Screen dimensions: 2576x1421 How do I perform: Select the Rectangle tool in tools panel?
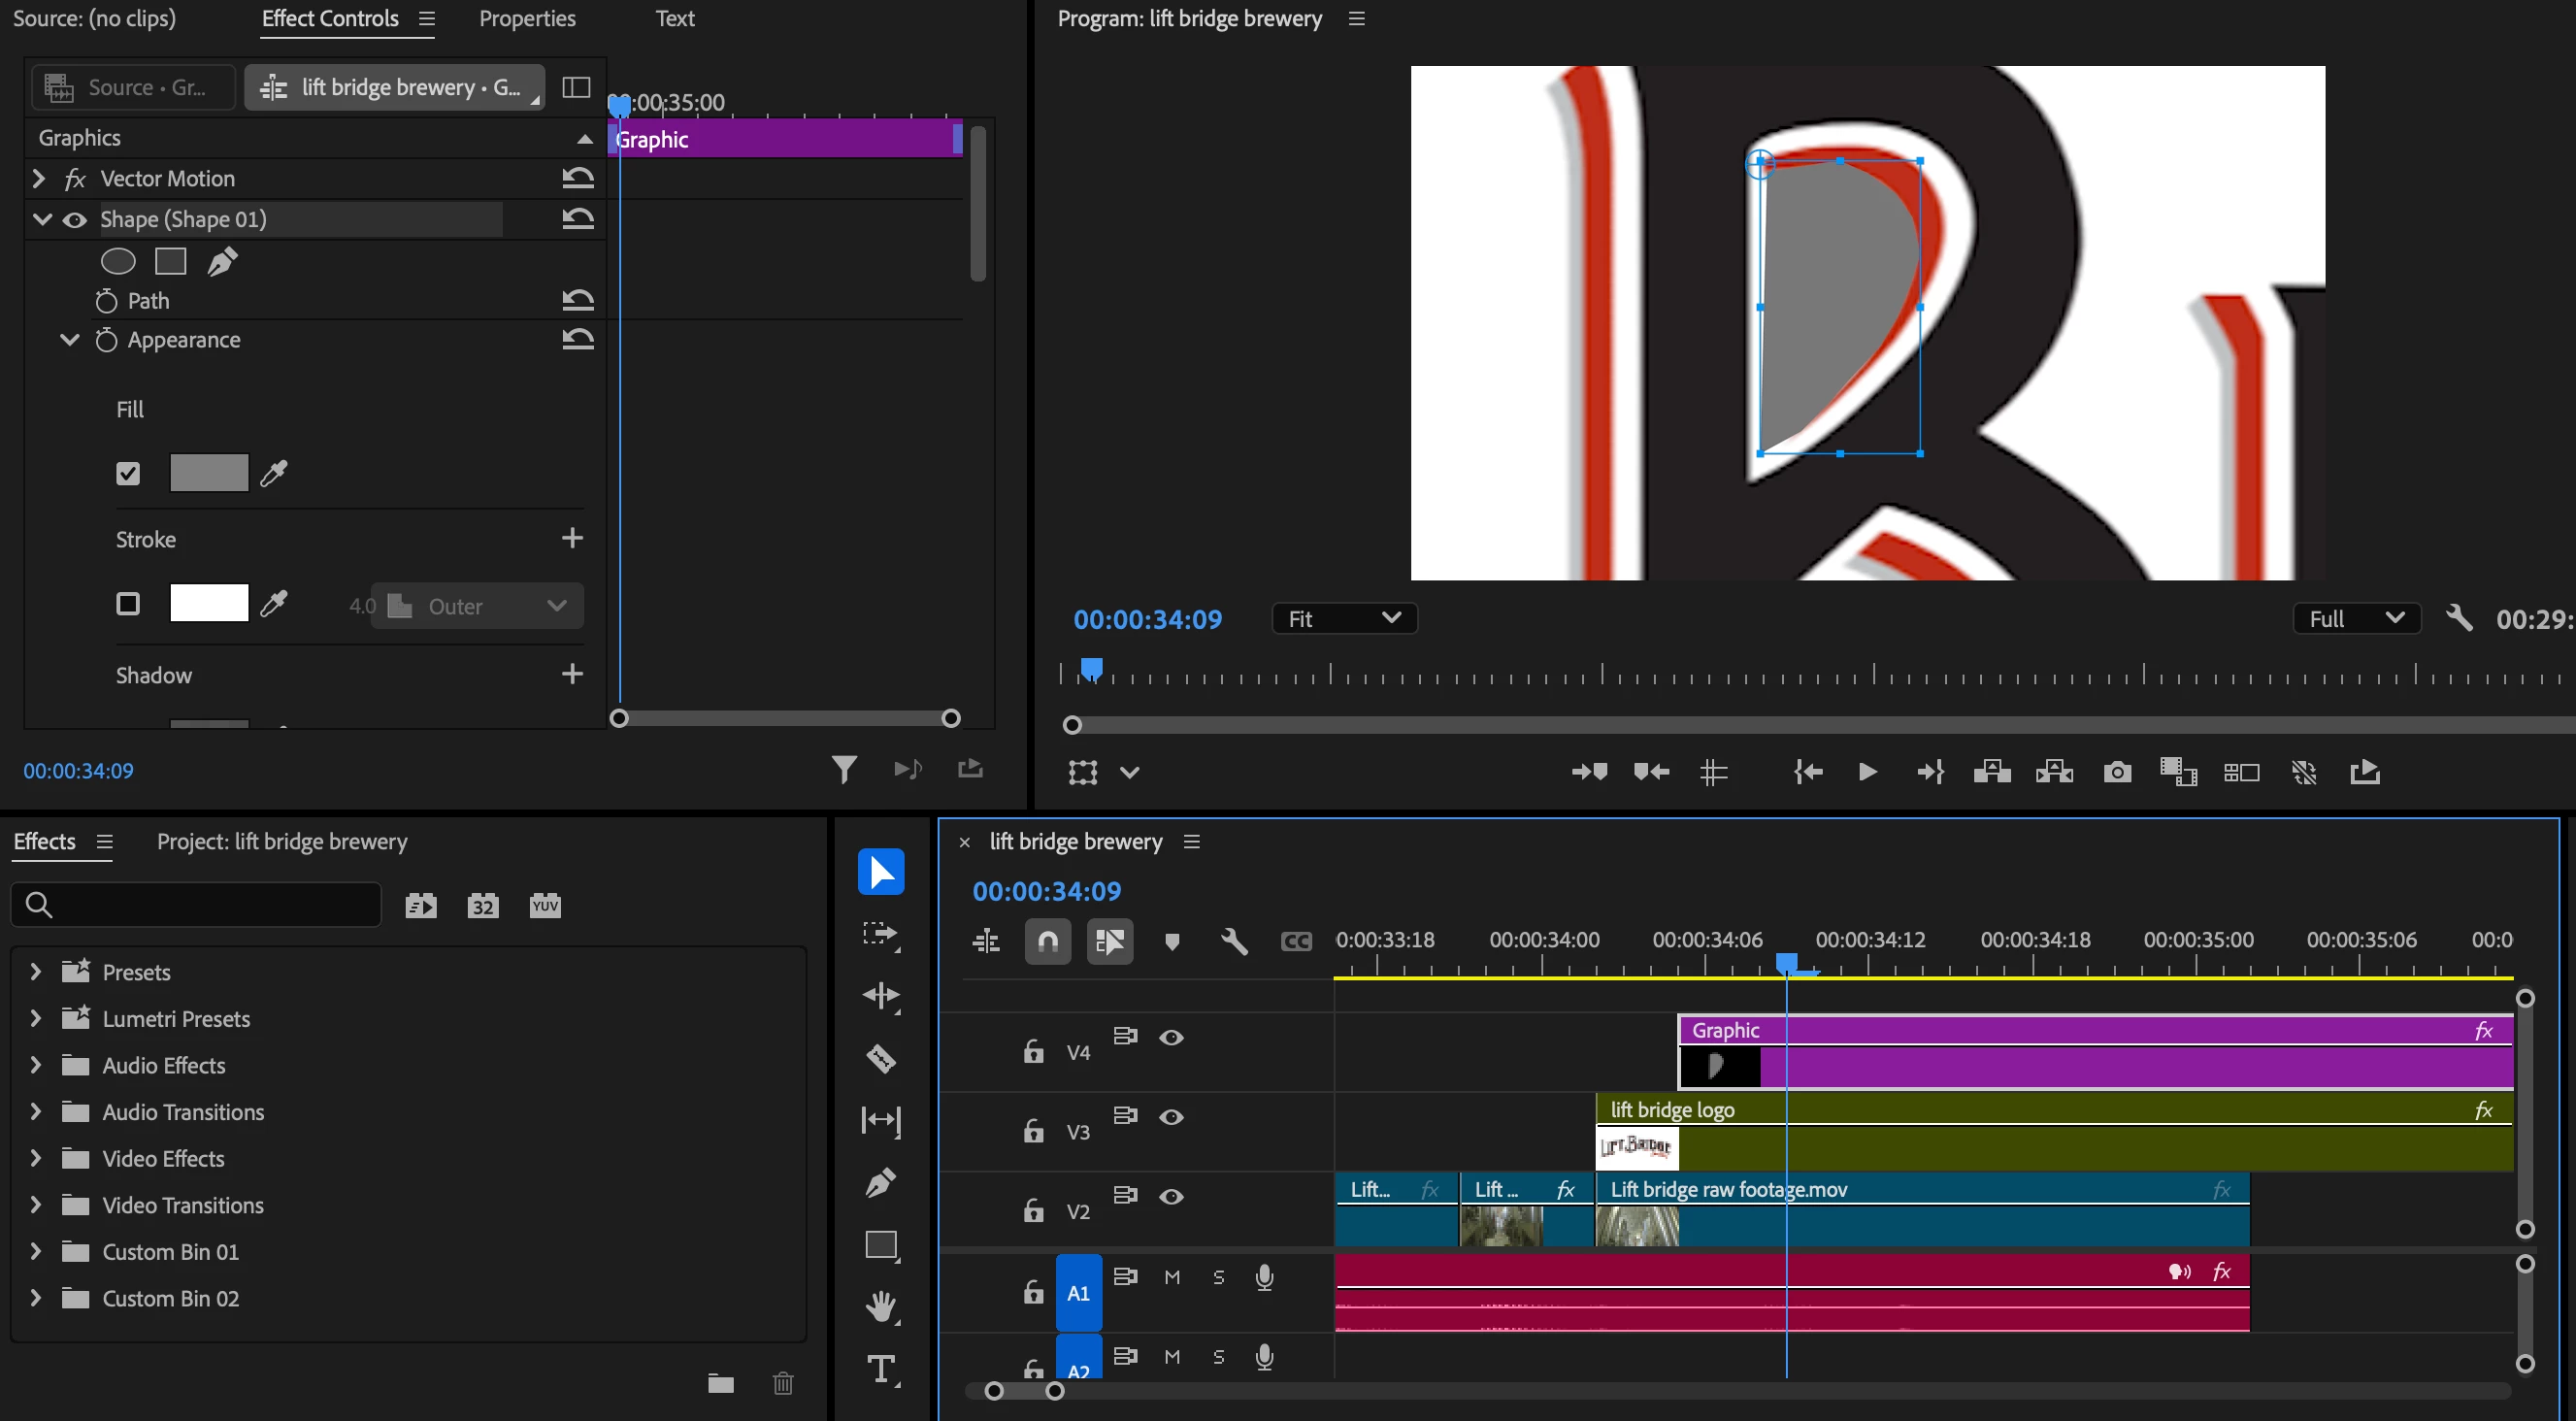(x=881, y=1245)
